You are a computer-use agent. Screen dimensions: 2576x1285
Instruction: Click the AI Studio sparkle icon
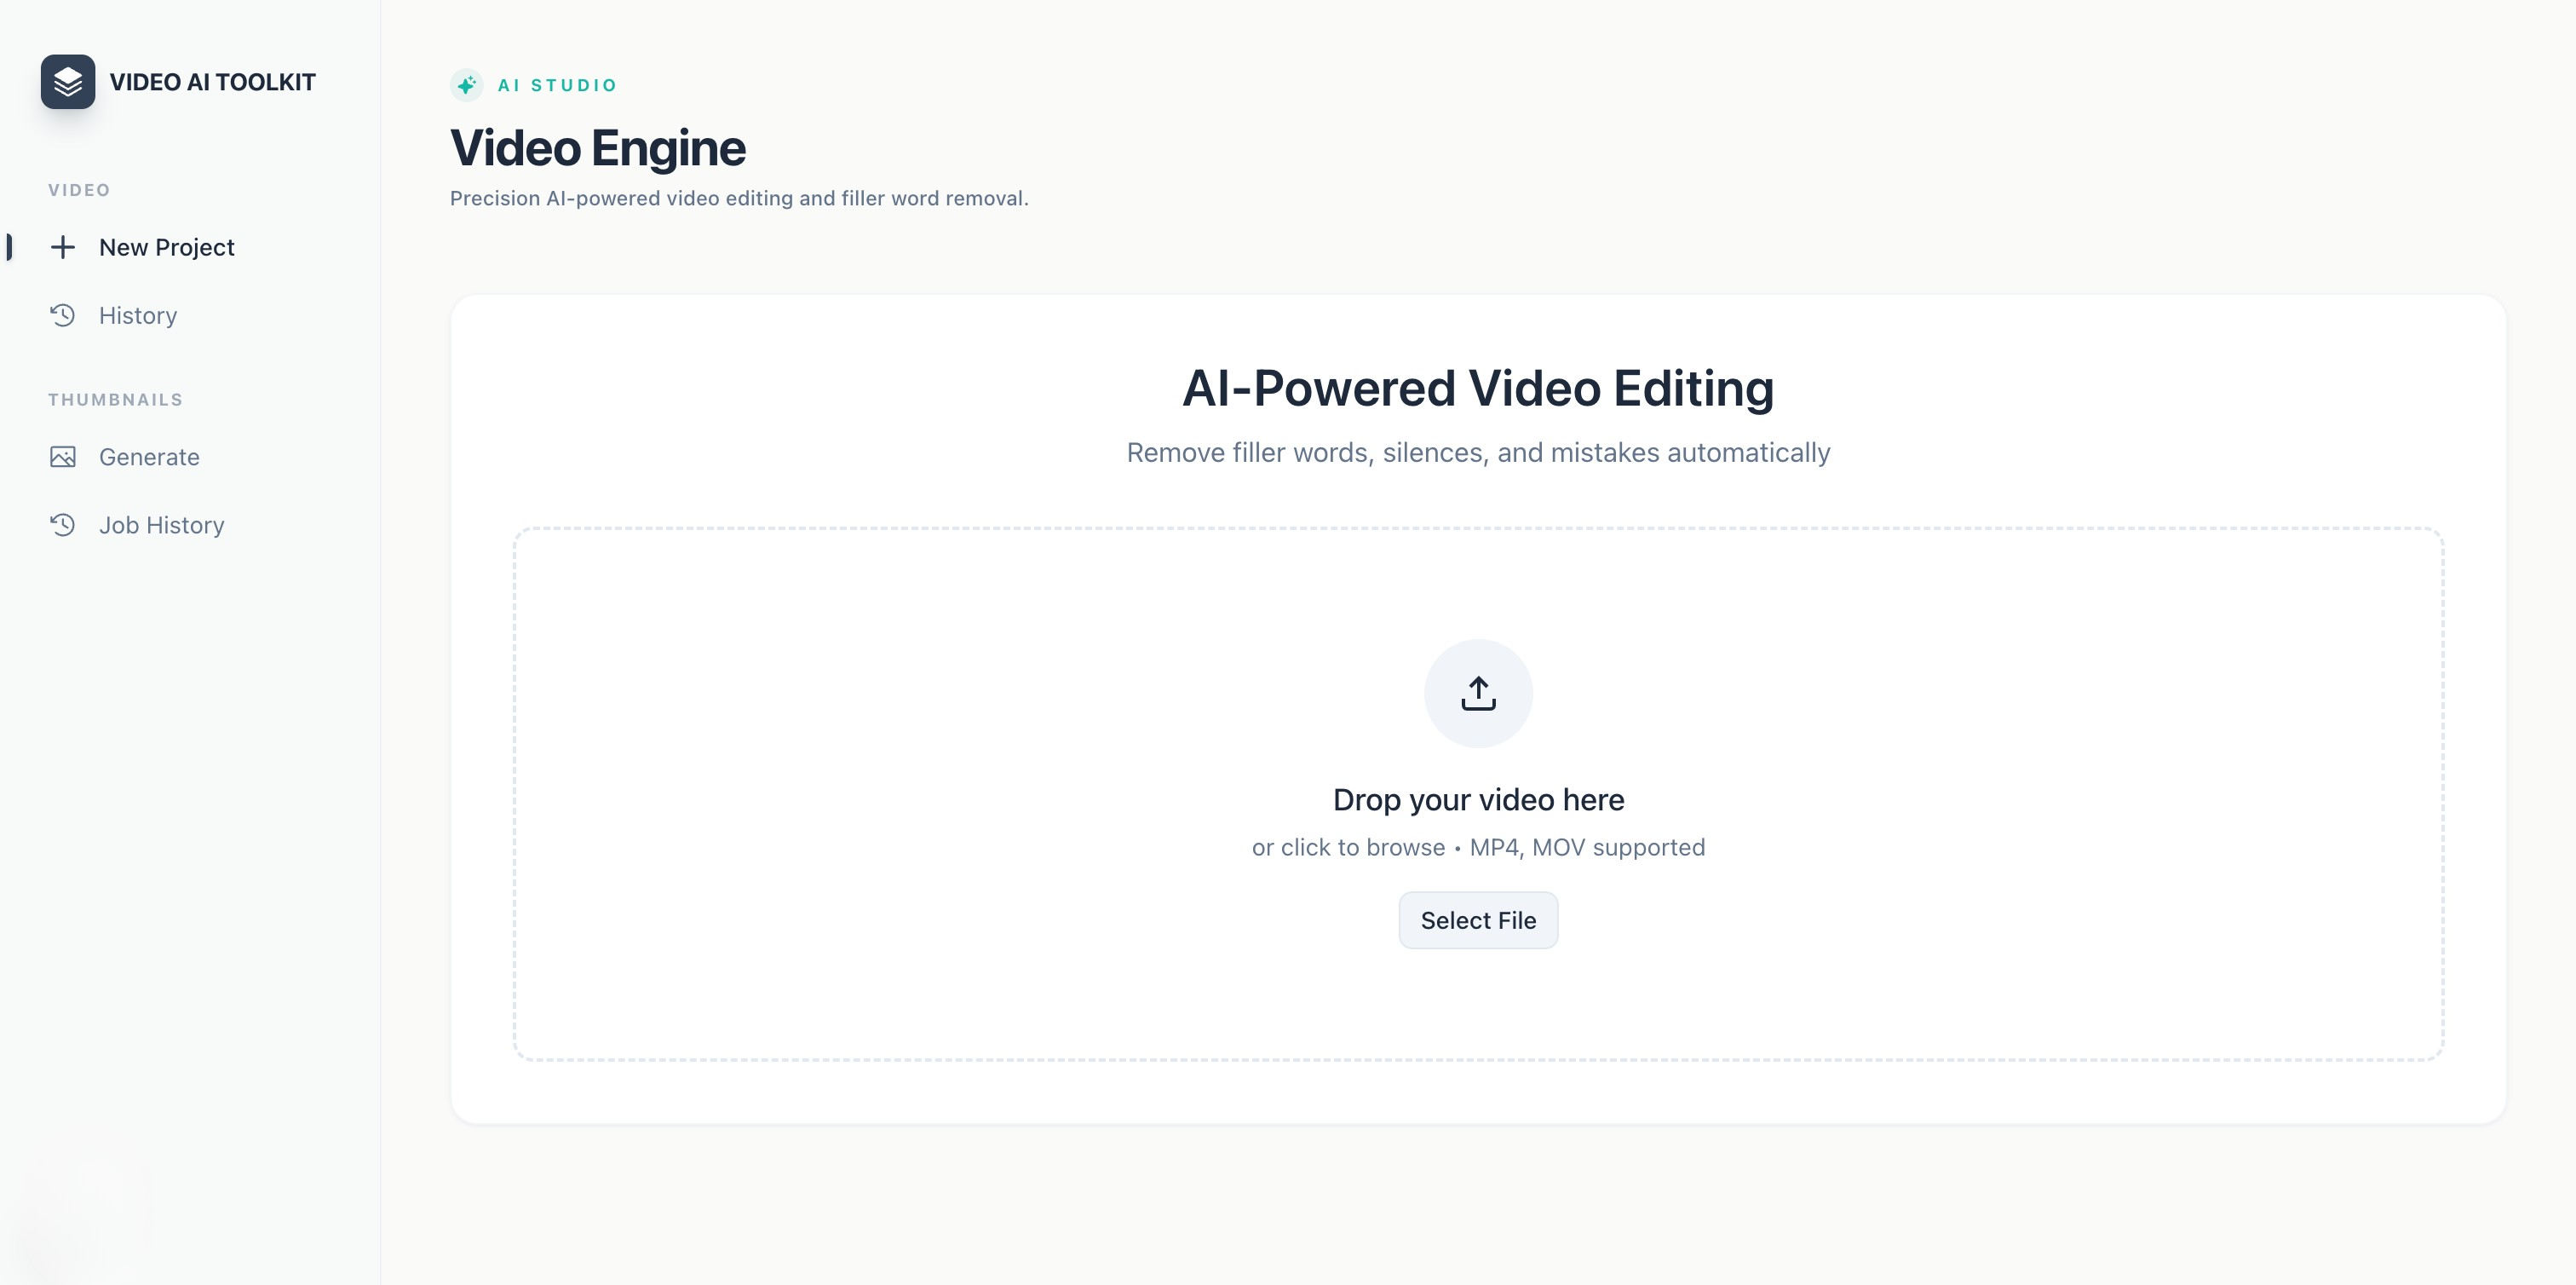pyautogui.click(x=466, y=85)
